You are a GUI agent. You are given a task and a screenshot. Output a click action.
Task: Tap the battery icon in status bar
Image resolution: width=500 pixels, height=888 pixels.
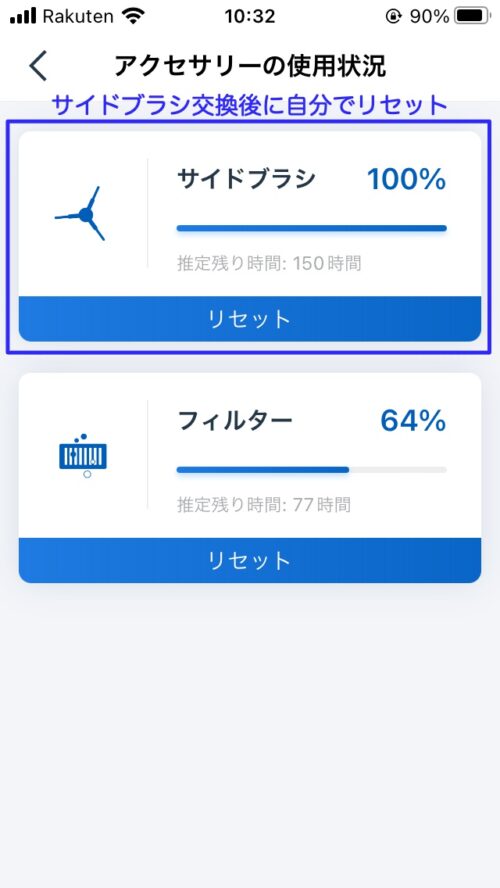[473, 16]
